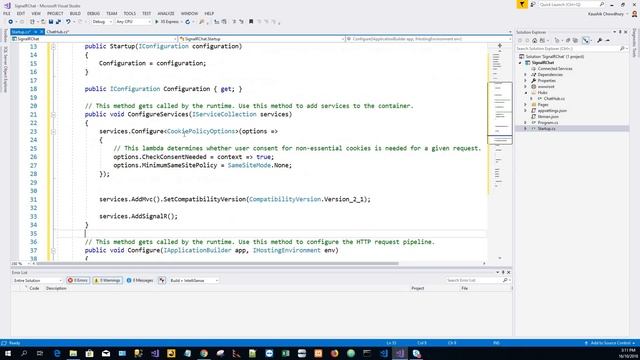Screen dimensions: 640x360
Task: Select ChatHub.cs in Solution Explorer
Action: pyautogui.click(x=554, y=98)
